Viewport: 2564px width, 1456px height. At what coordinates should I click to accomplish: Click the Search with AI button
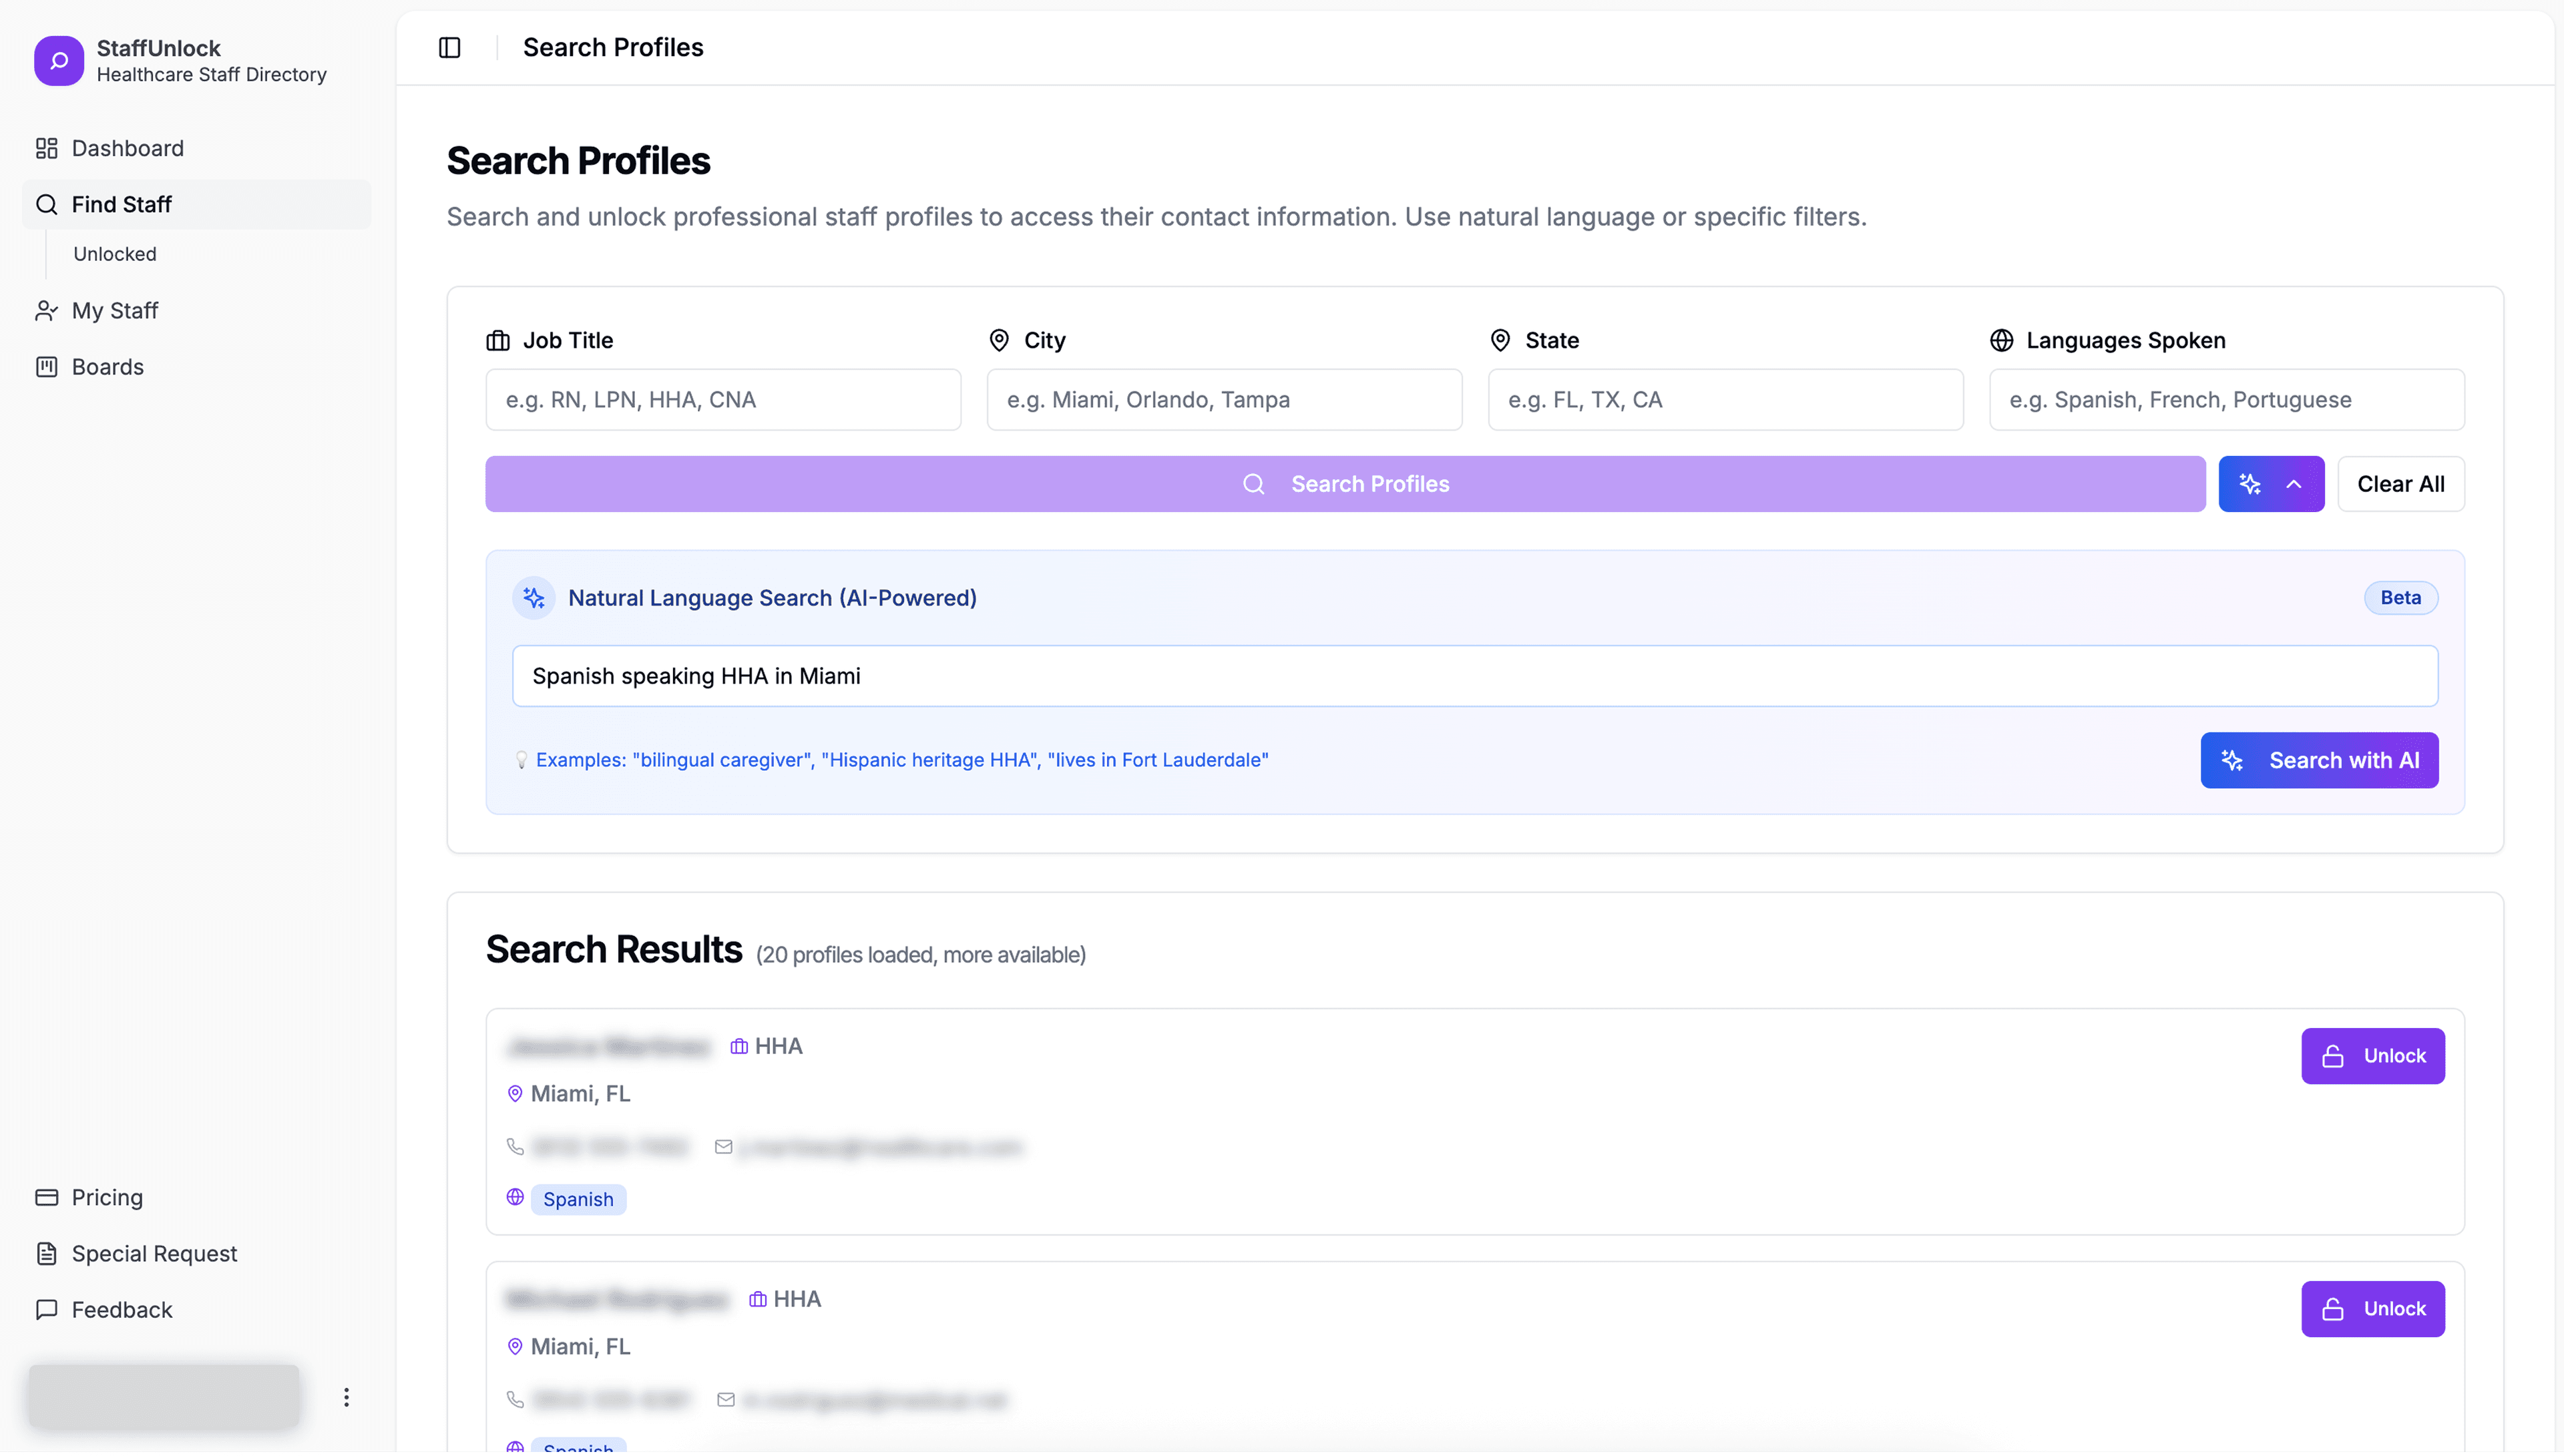2318,760
